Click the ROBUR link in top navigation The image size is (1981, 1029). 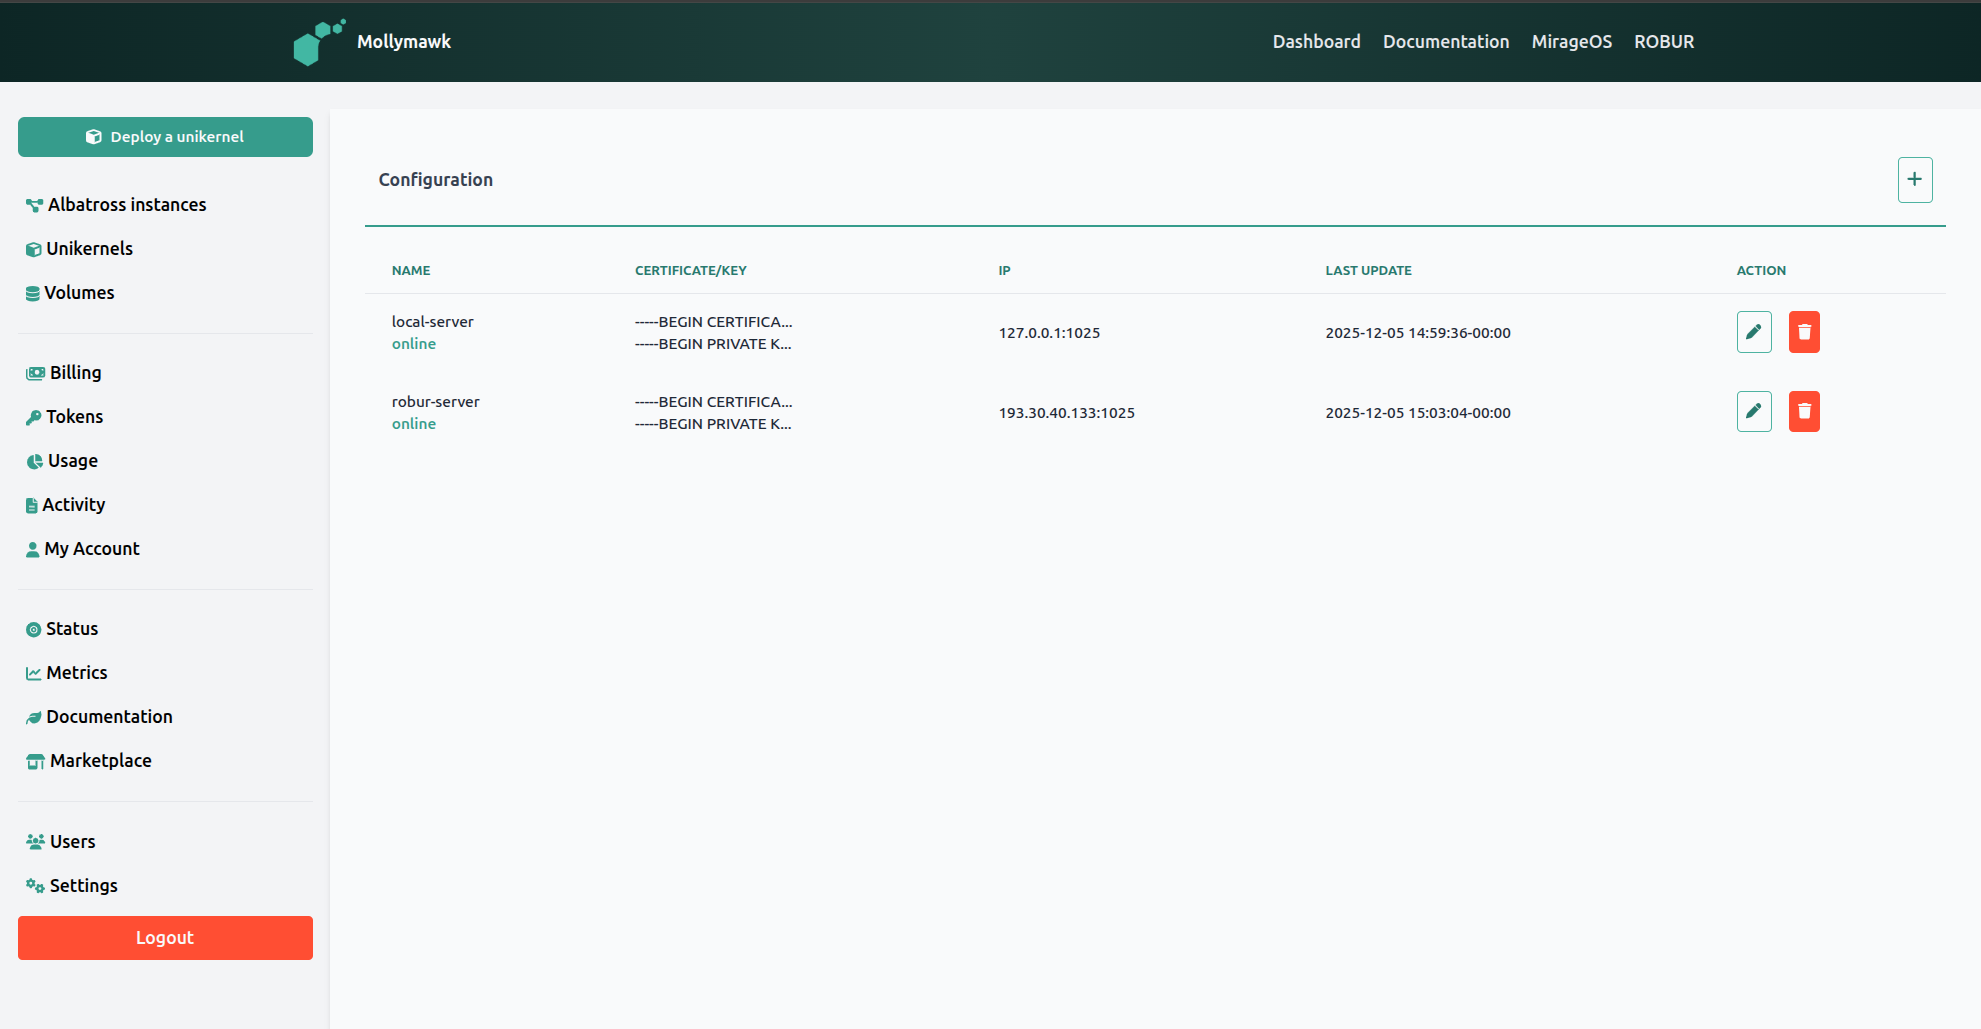(x=1663, y=42)
